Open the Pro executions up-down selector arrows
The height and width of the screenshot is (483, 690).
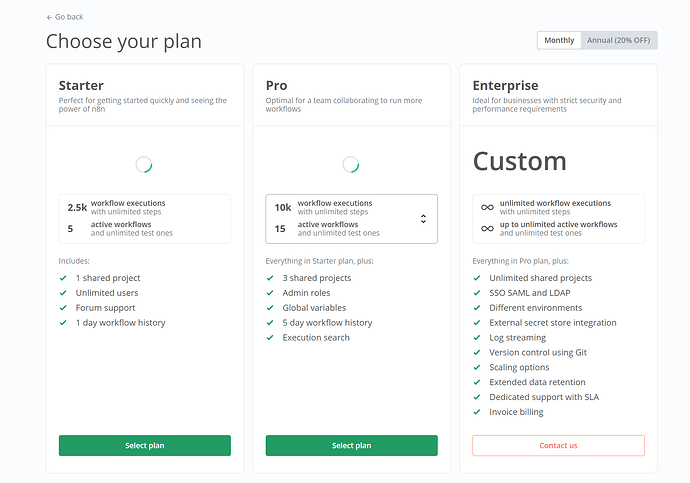[423, 219]
